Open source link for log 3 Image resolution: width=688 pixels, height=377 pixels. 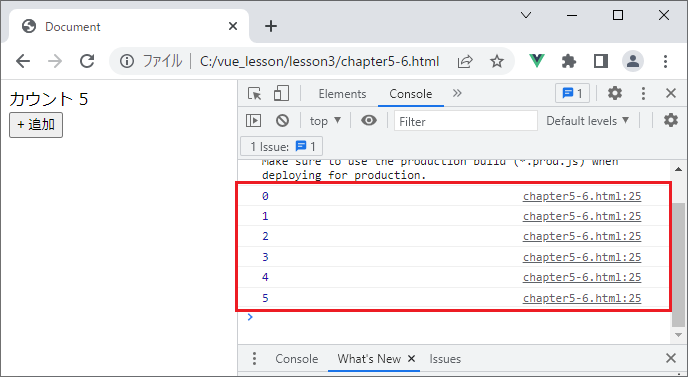[x=582, y=257]
